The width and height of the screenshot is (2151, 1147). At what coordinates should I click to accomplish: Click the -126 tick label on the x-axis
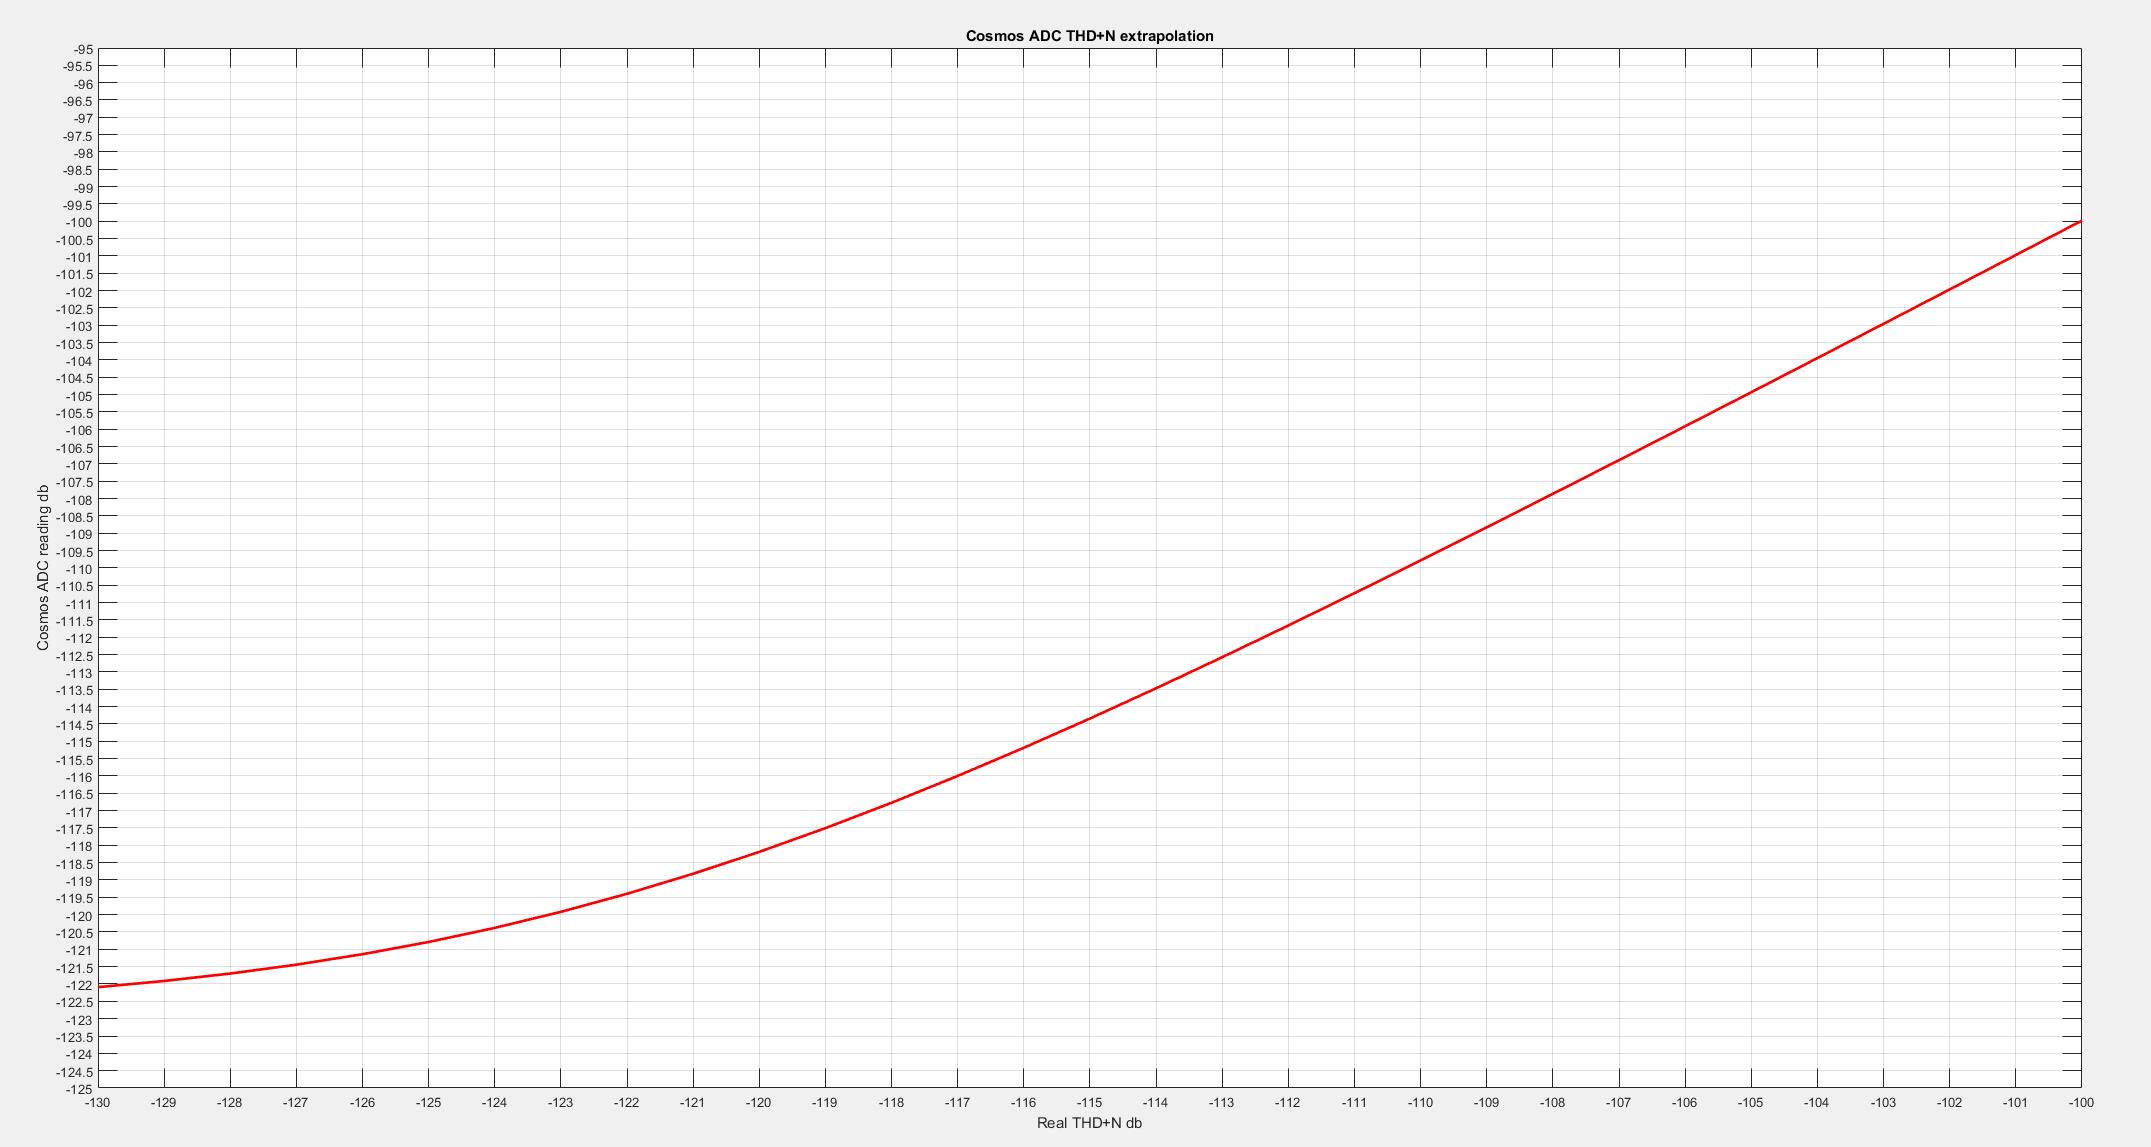coord(362,1102)
